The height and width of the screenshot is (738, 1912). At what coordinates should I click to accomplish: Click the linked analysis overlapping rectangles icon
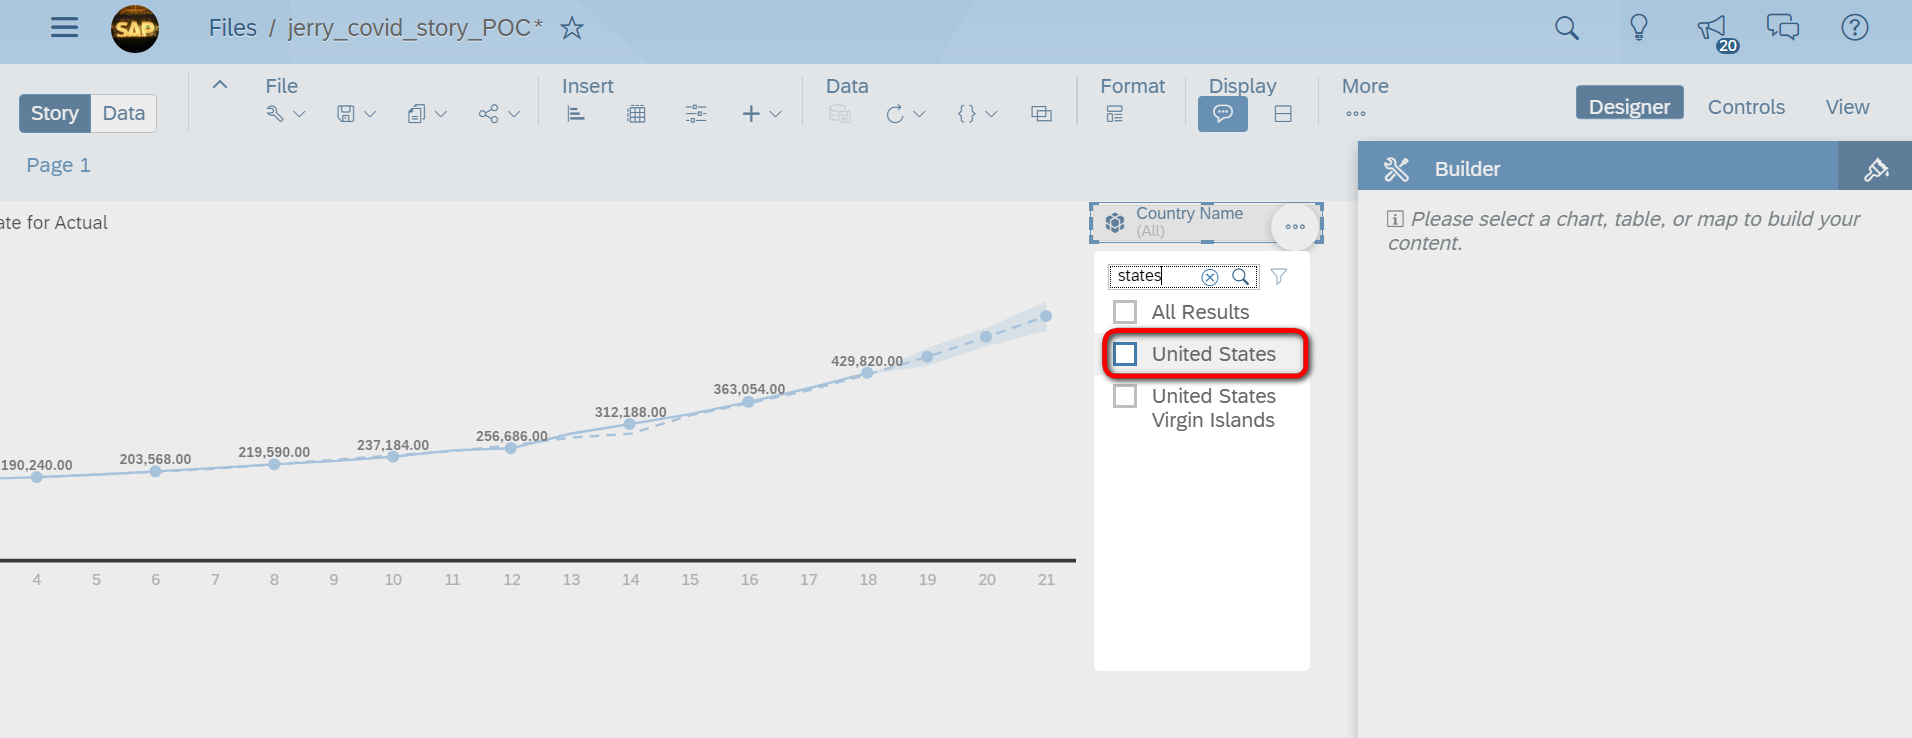[1041, 114]
